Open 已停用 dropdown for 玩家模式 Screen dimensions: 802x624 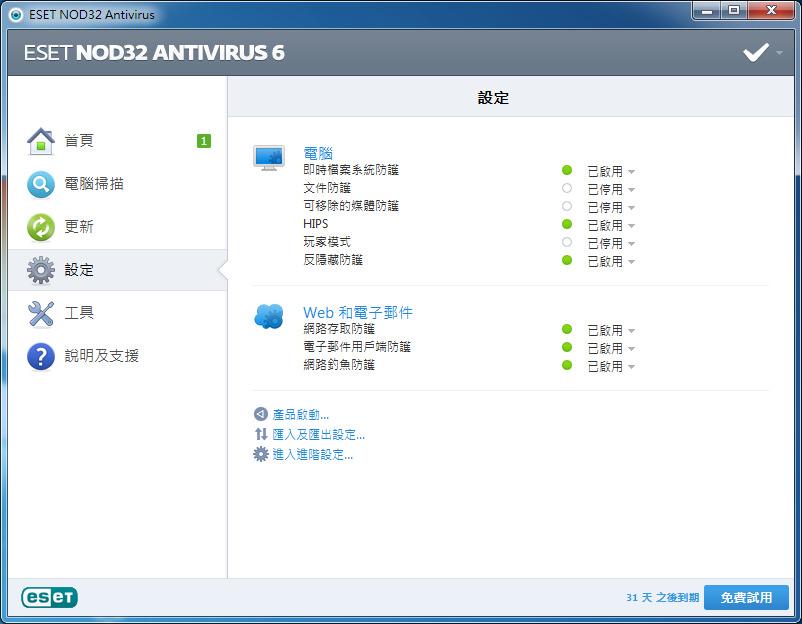(x=611, y=243)
